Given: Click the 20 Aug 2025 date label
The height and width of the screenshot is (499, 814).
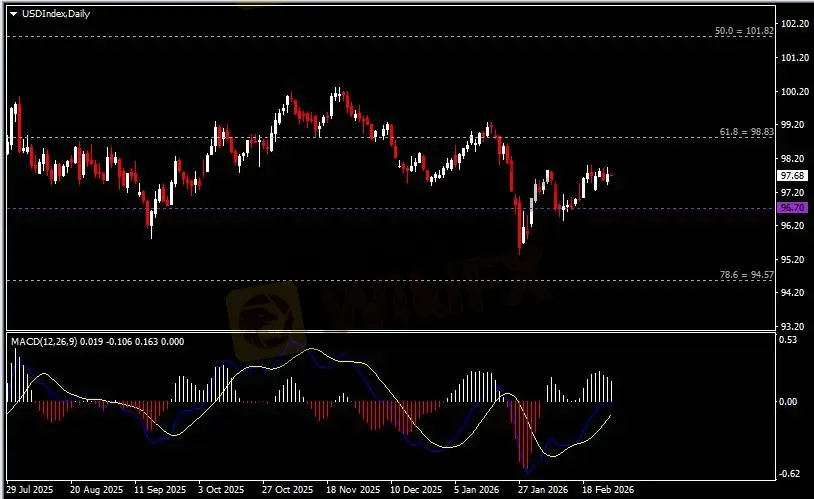Looking at the screenshot, I should coord(97,490).
